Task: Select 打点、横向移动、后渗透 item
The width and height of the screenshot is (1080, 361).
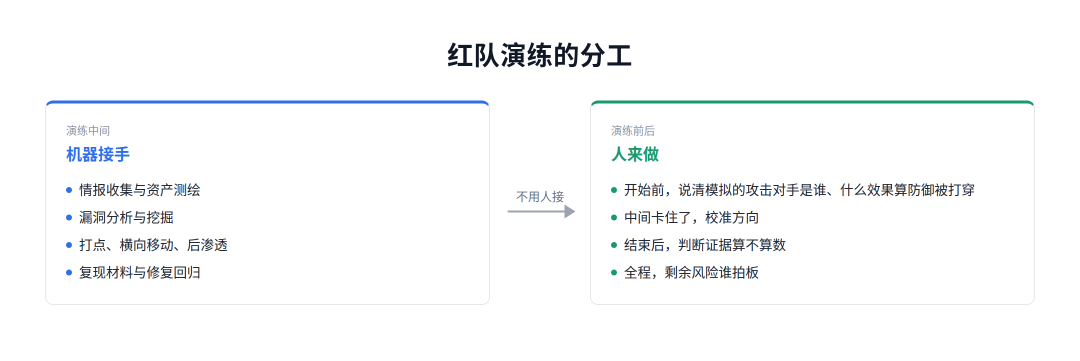Action: [153, 245]
